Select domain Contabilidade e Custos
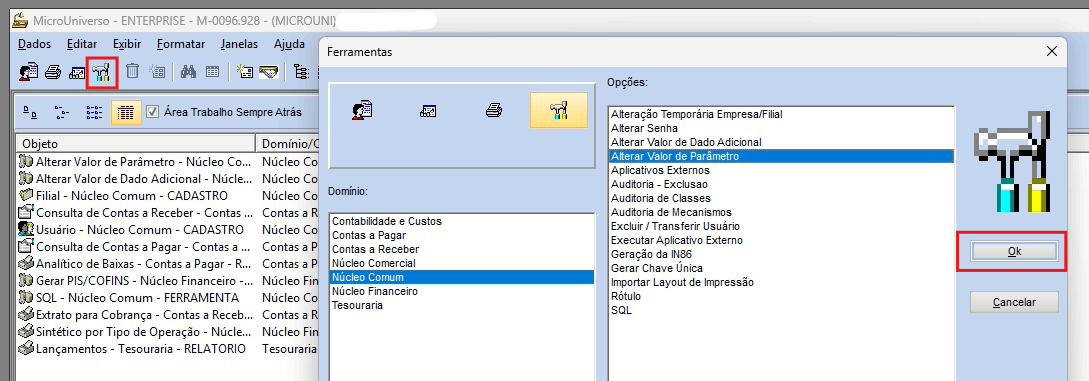 click(x=462, y=221)
